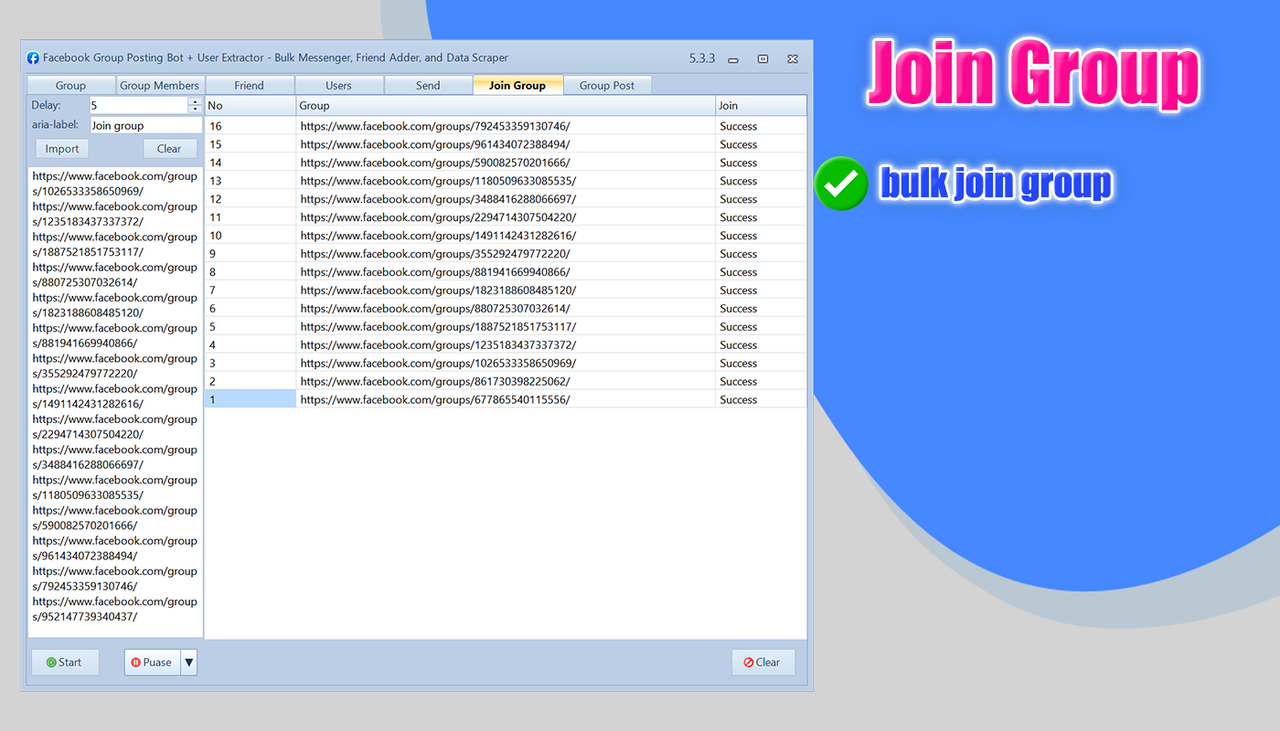Maximize the Facebook Group Posting Bot window
This screenshot has height=731, width=1280.
[763, 59]
